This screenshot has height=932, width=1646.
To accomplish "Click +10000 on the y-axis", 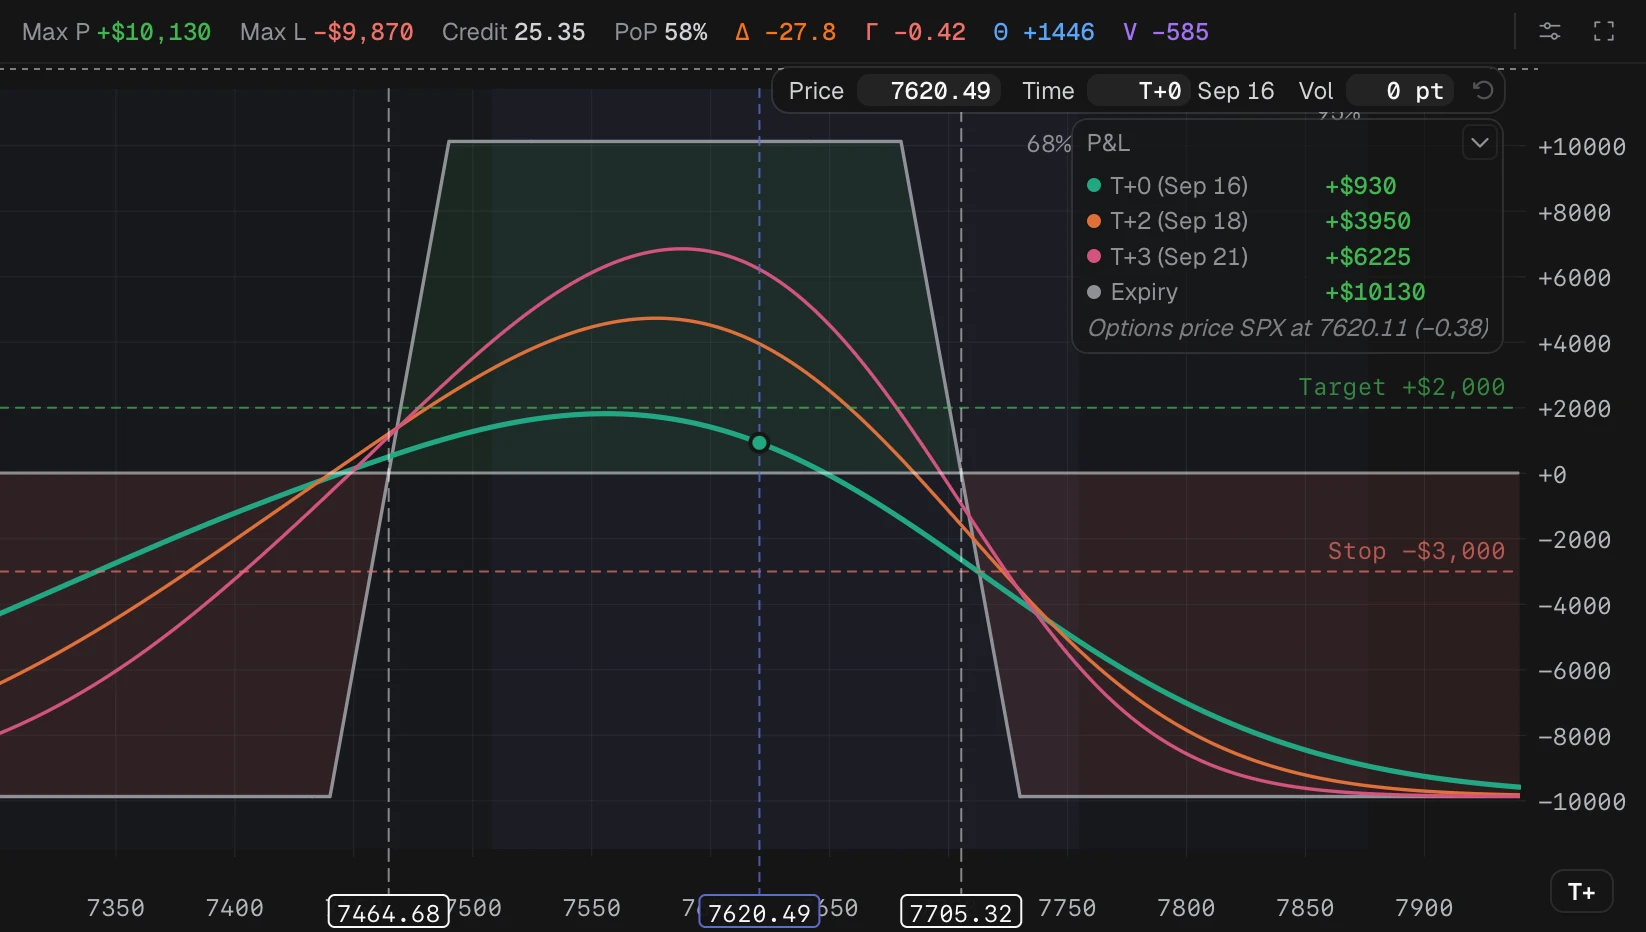I will [x=1581, y=147].
